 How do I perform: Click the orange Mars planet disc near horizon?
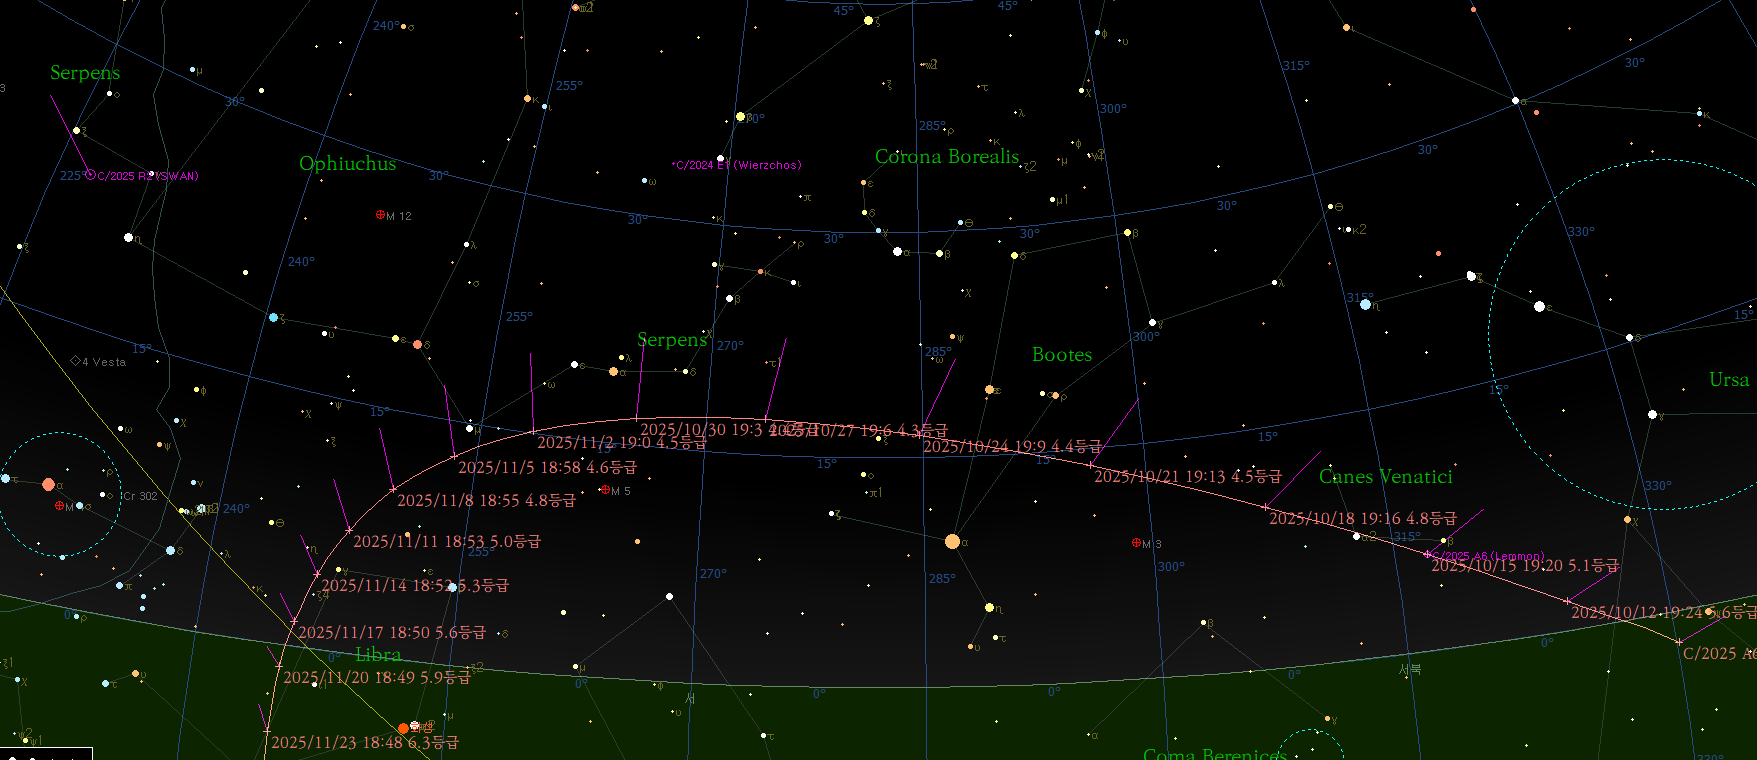[404, 728]
